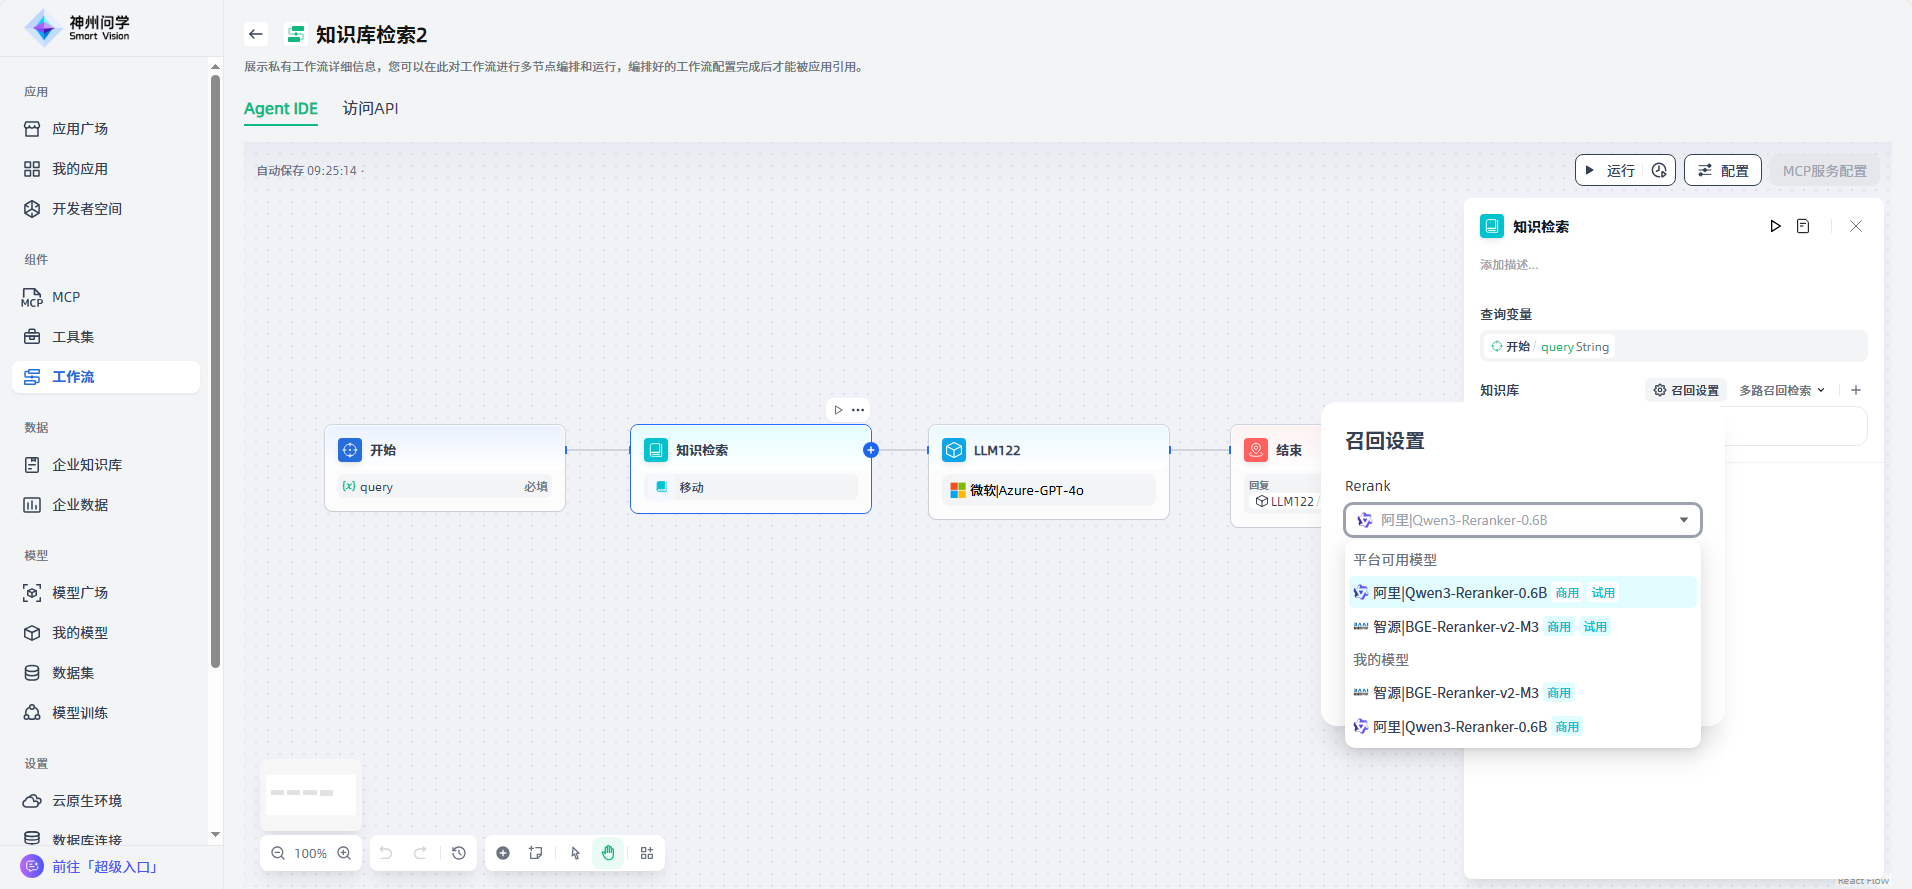Click the 运行 button
The width and height of the screenshot is (1912, 889).
pyautogui.click(x=1611, y=171)
